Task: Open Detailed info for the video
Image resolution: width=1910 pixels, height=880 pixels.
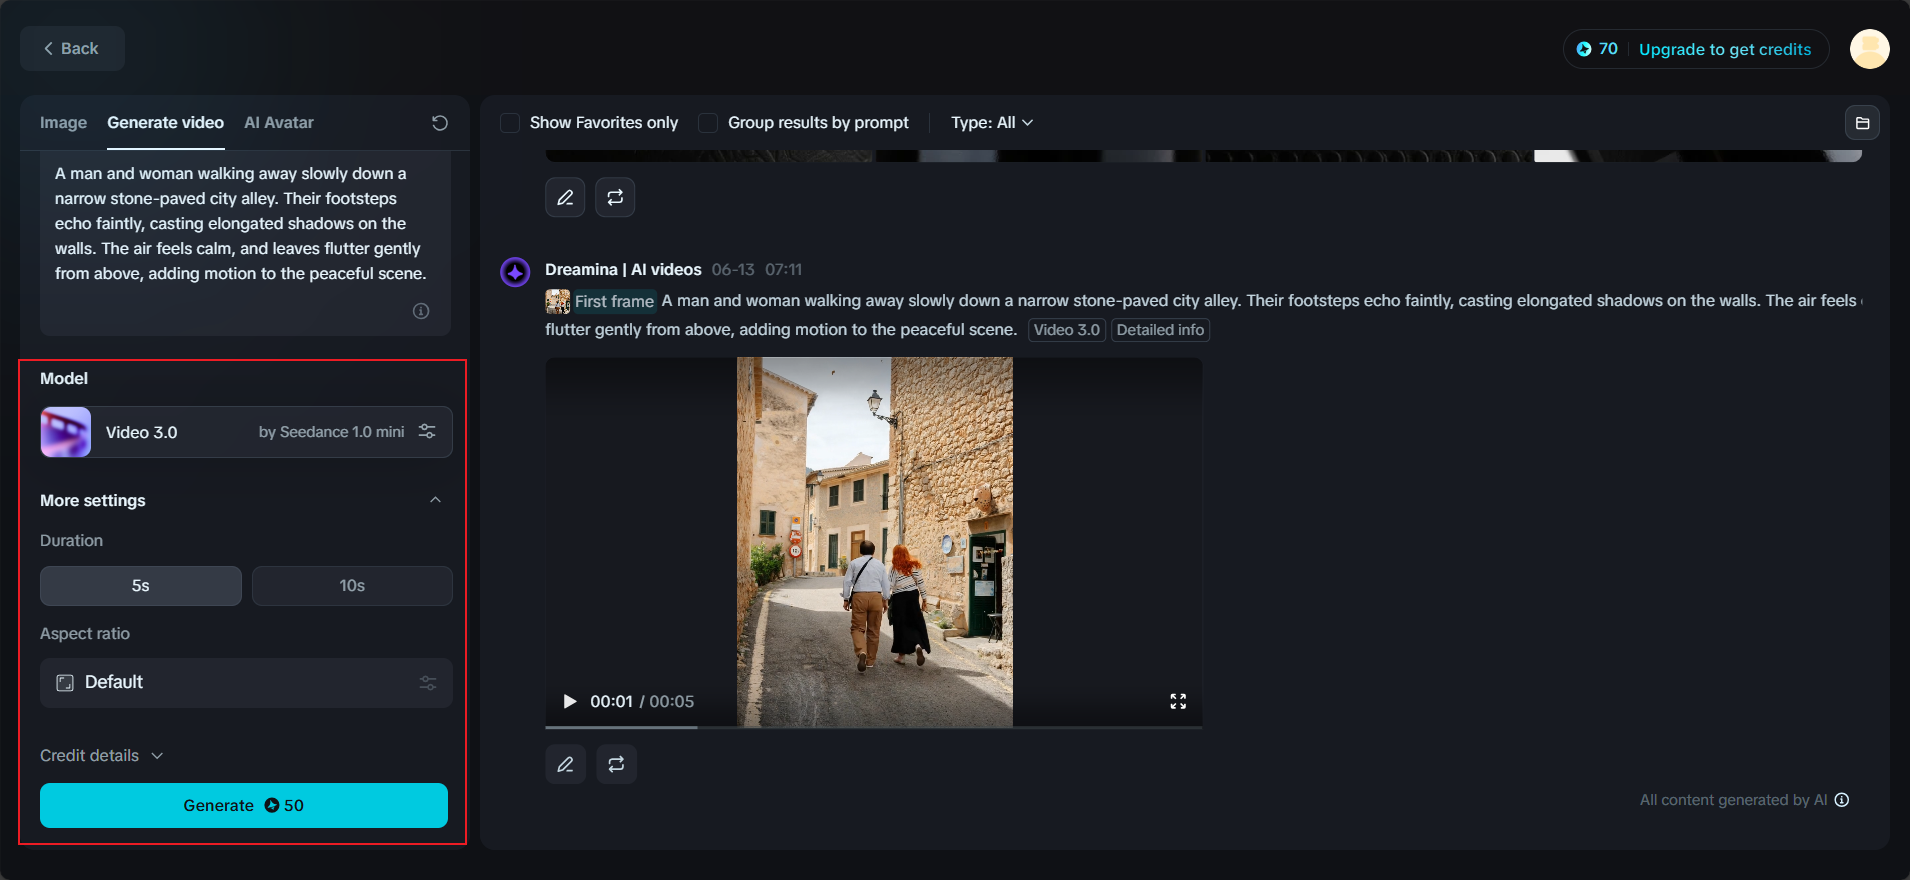Action: pyautogui.click(x=1160, y=330)
